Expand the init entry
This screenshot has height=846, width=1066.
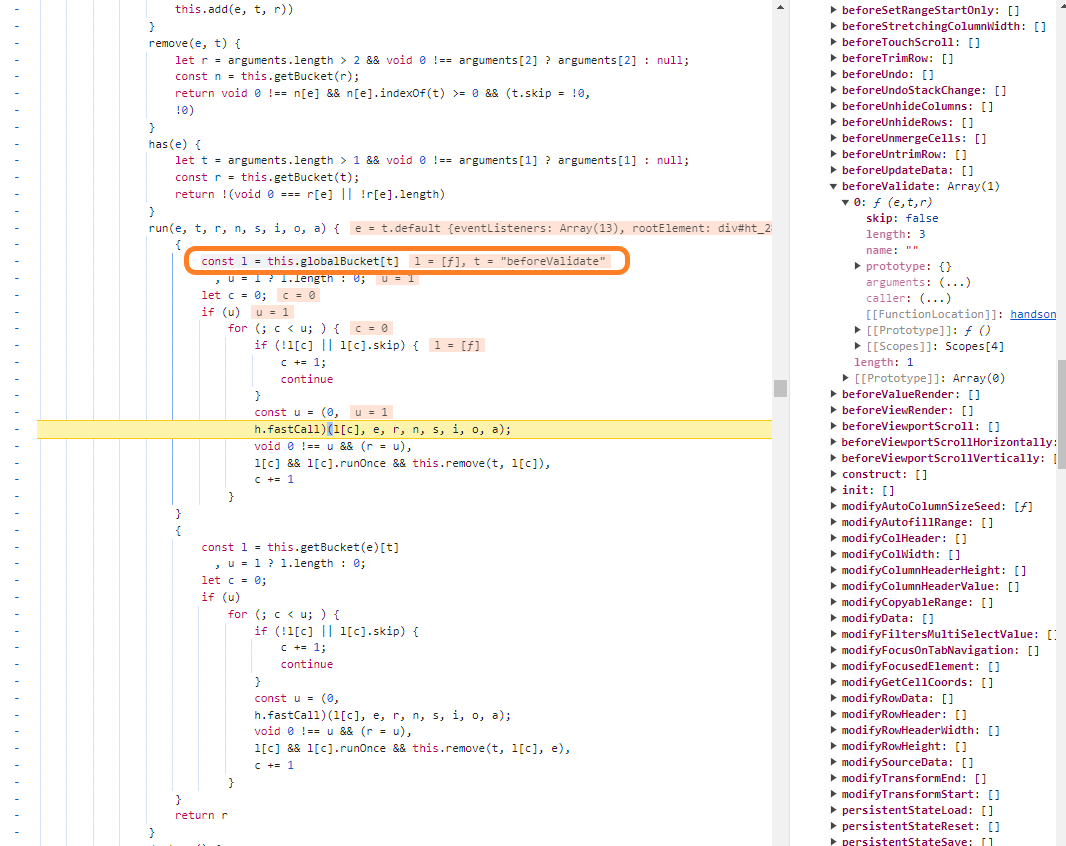(x=833, y=490)
